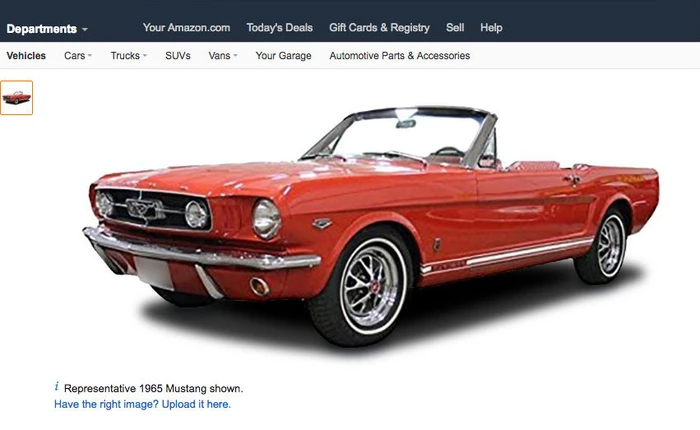The height and width of the screenshot is (430, 700).
Task: Select the Vehicles section label
Action: click(x=26, y=56)
